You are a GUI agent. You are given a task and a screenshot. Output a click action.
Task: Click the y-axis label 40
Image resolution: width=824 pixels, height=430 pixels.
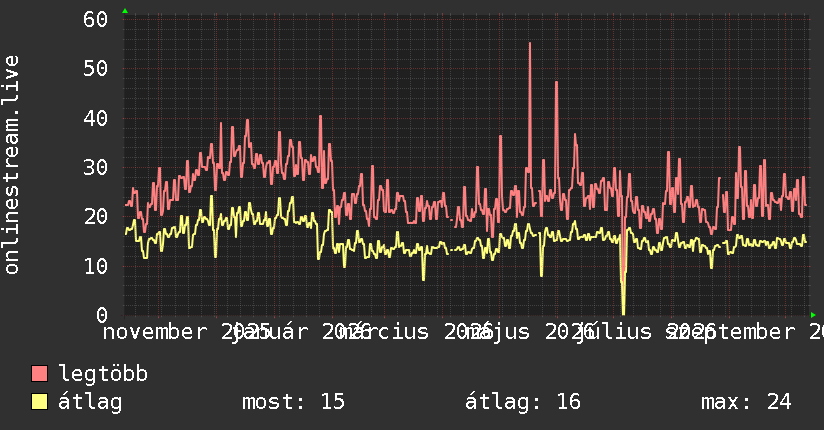pyautogui.click(x=95, y=118)
